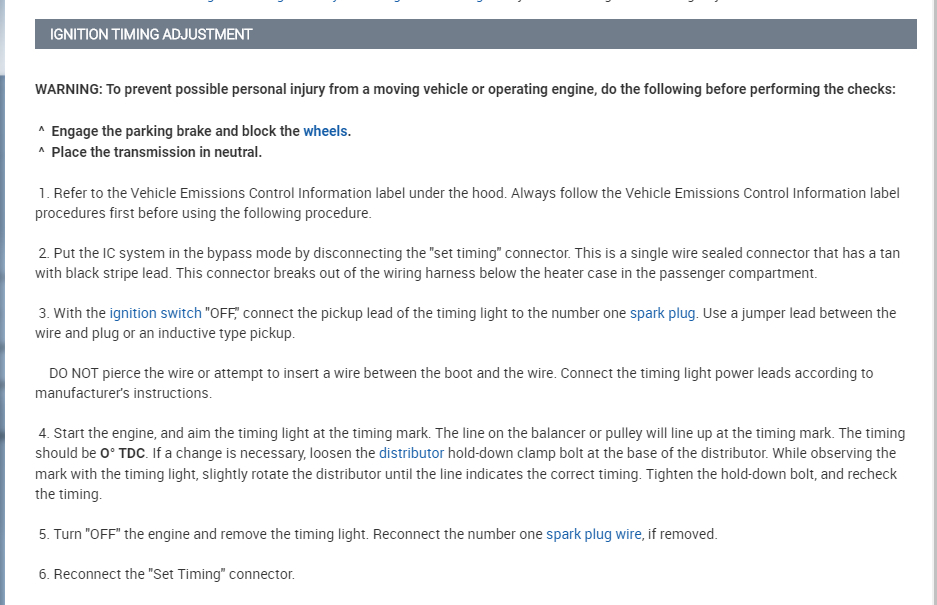Click 'Place the transmission in neutral' bullet

156,152
